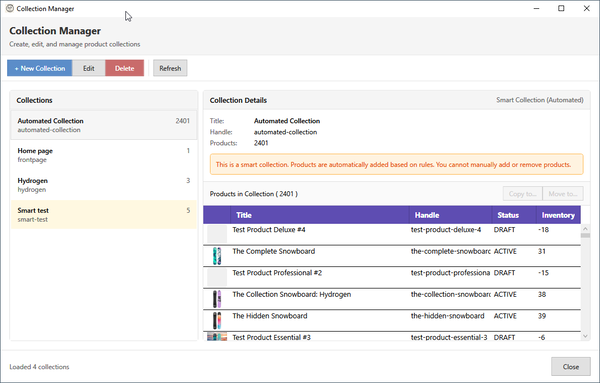This screenshot has height=383, width=600.
Task: Click Test Product Professional #2 placeholder thumbnail
Action: [x=217, y=277]
